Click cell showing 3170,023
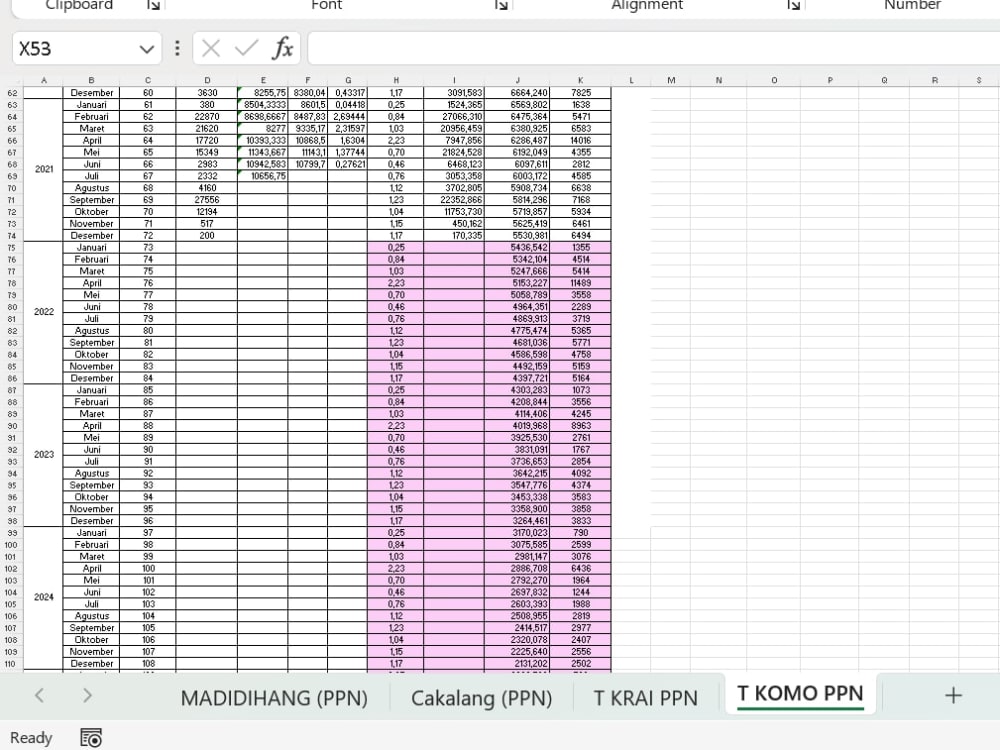The image size is (1000, 750). point(517,533)
